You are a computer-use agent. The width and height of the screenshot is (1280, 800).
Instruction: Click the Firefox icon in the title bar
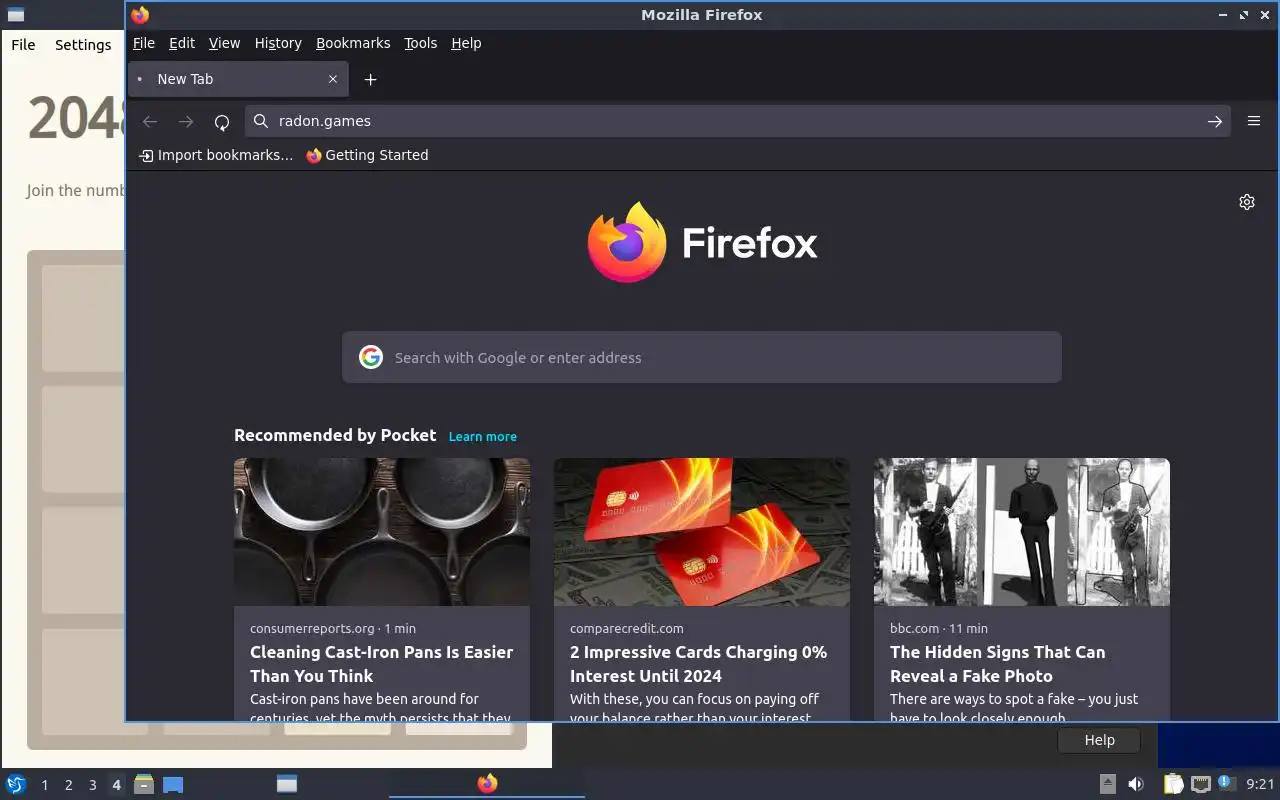point(140,15)
